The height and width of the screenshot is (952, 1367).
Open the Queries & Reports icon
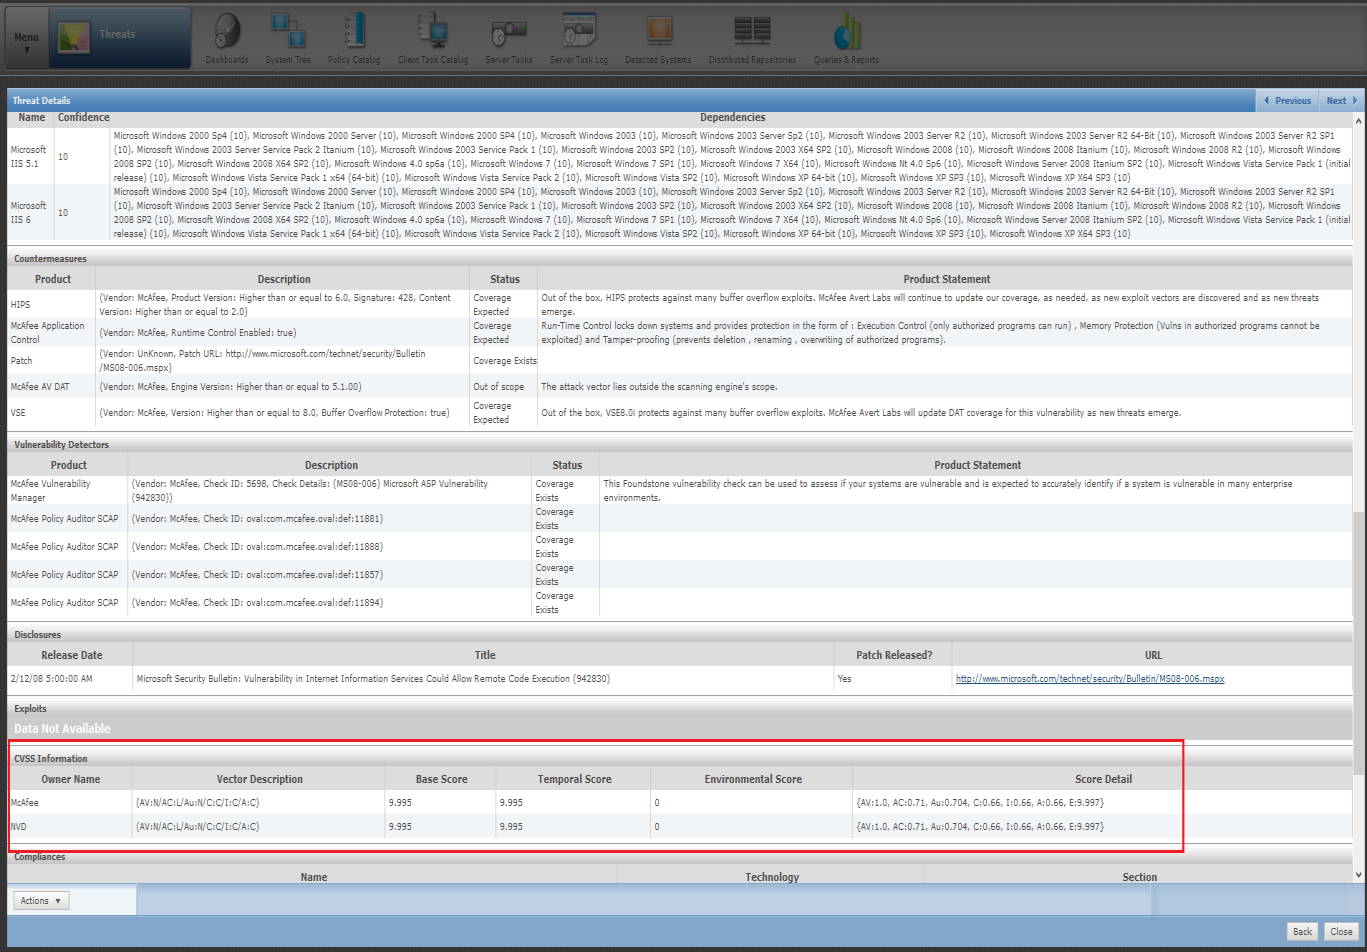pos(846,39)
